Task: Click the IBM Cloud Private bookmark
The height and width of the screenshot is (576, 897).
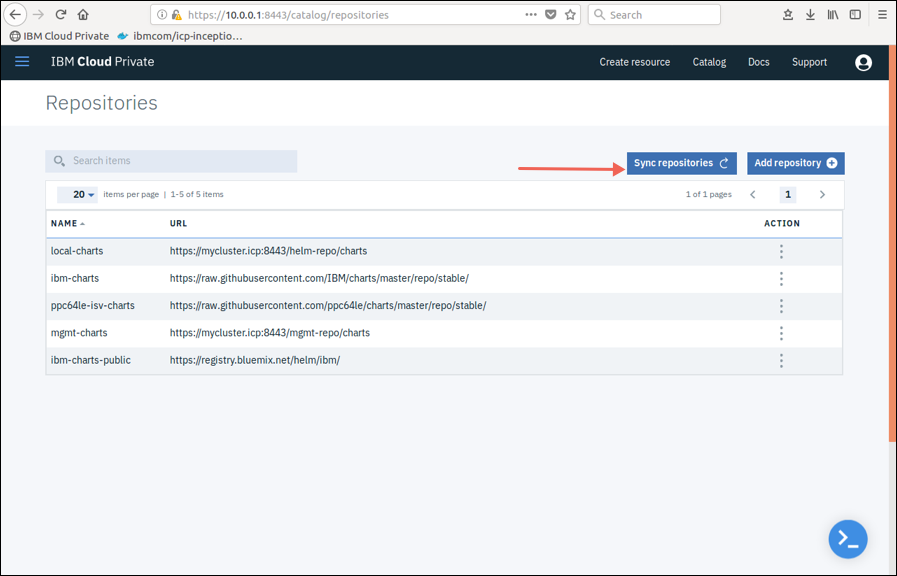Action: coord(59,36)
